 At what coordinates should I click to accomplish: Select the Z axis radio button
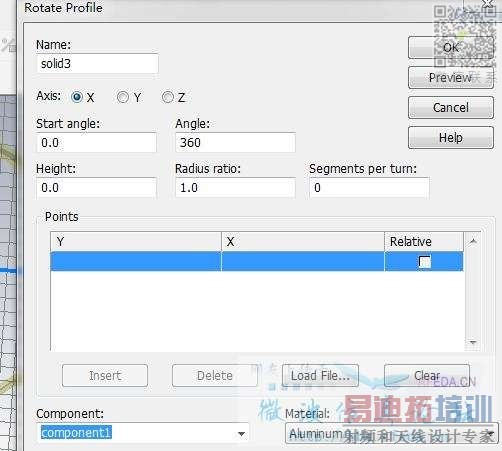coord(168,97)
